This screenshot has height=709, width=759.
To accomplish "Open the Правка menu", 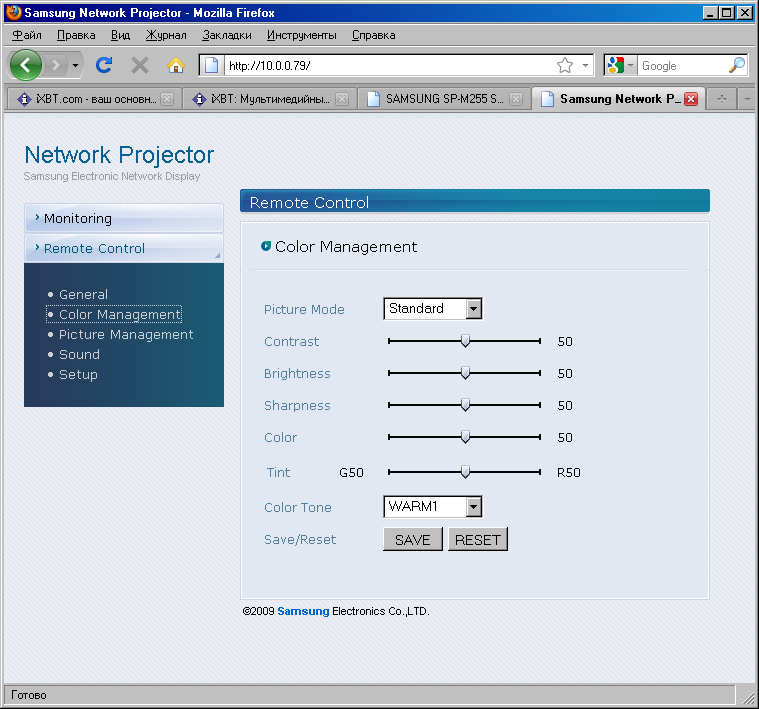I will [x=76, y=35].
